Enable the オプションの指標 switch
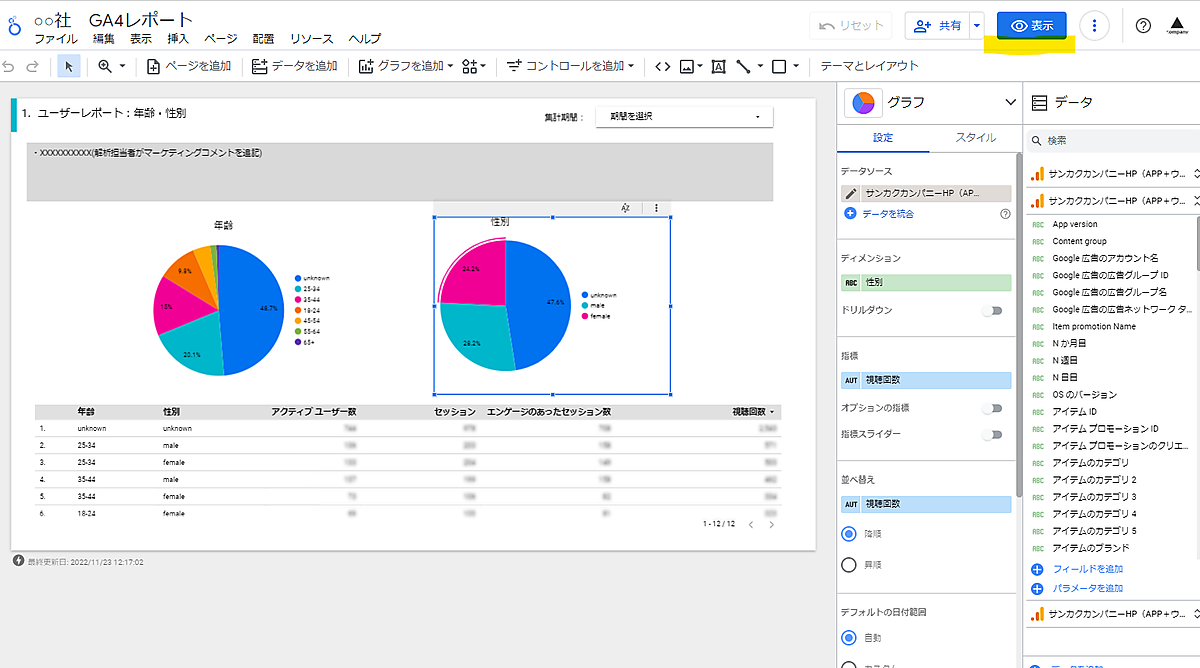1200x668 pixels. click(x=991, y=408)
